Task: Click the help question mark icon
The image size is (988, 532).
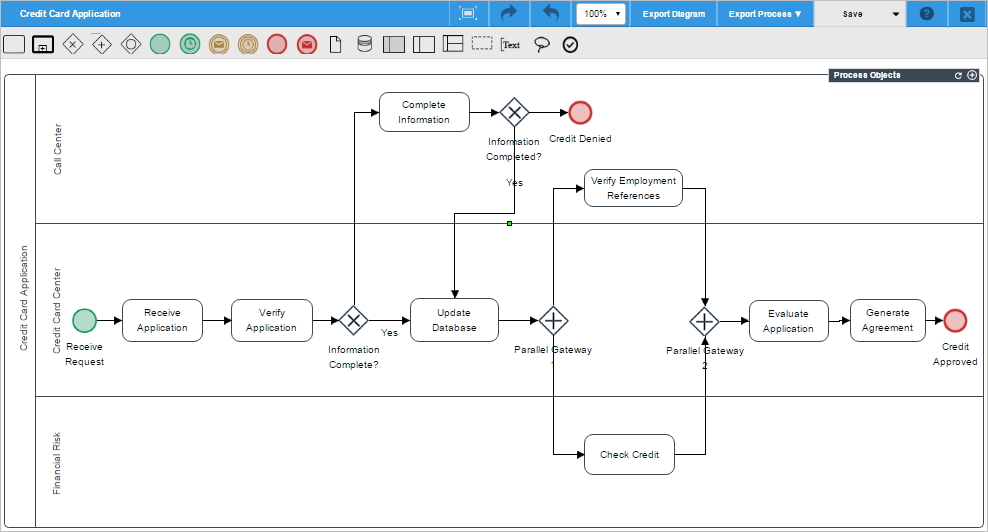Action: tap(927, 14)
